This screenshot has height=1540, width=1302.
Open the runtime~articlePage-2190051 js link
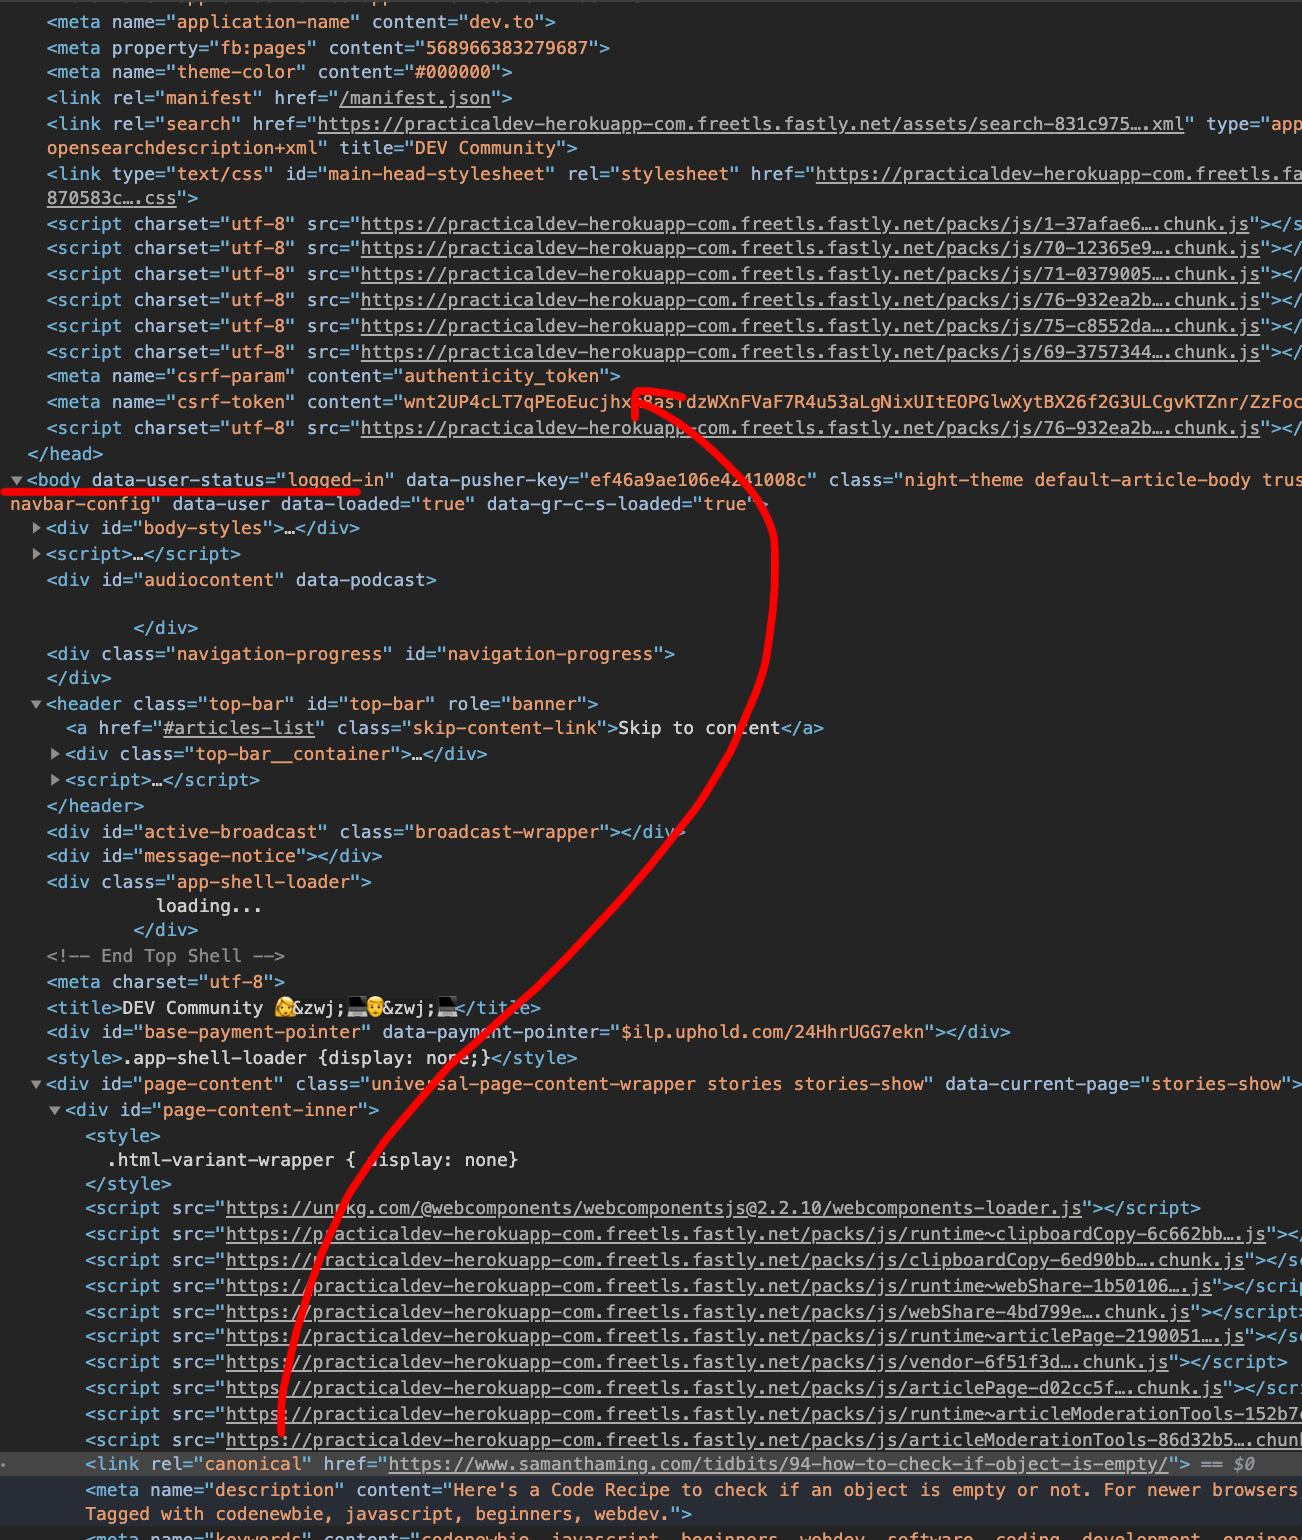coord(735,1336)
